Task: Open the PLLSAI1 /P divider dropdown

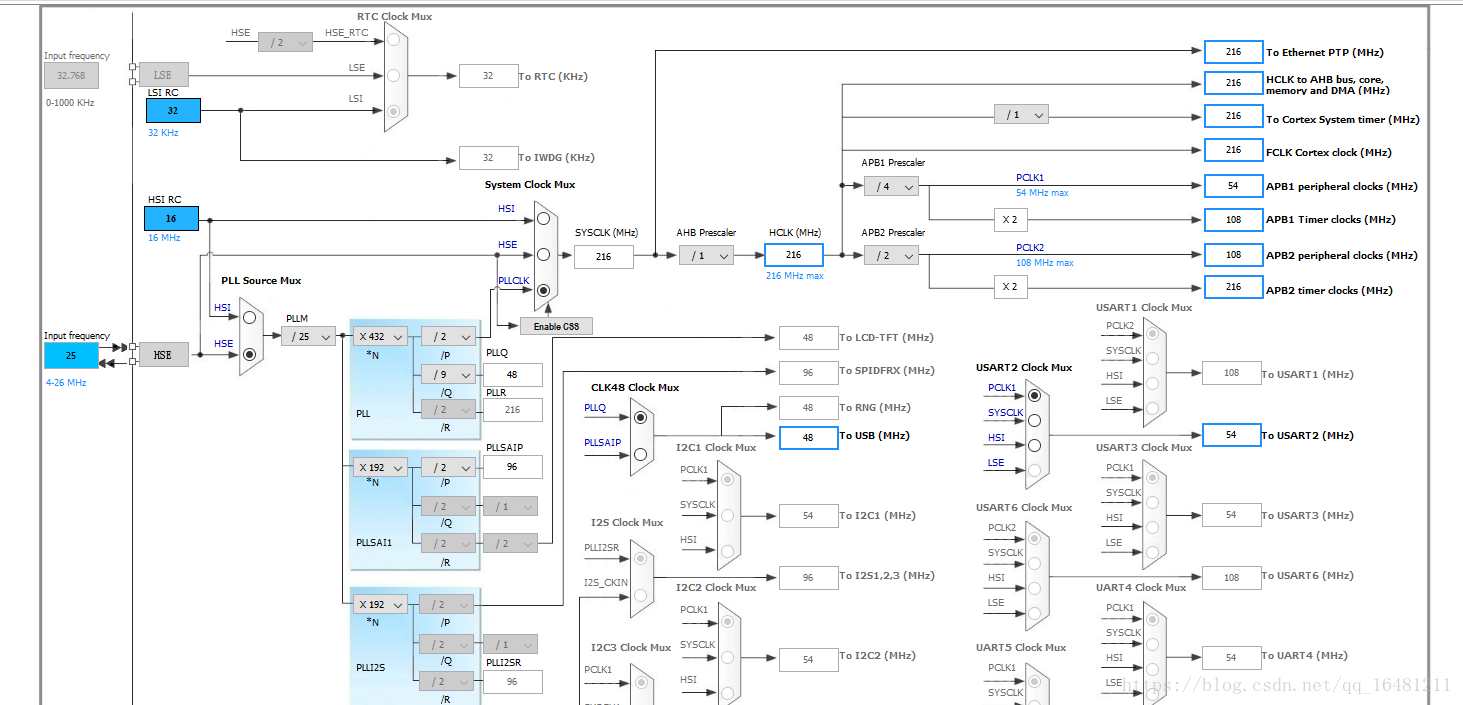Action: click(x=448, y=467)
